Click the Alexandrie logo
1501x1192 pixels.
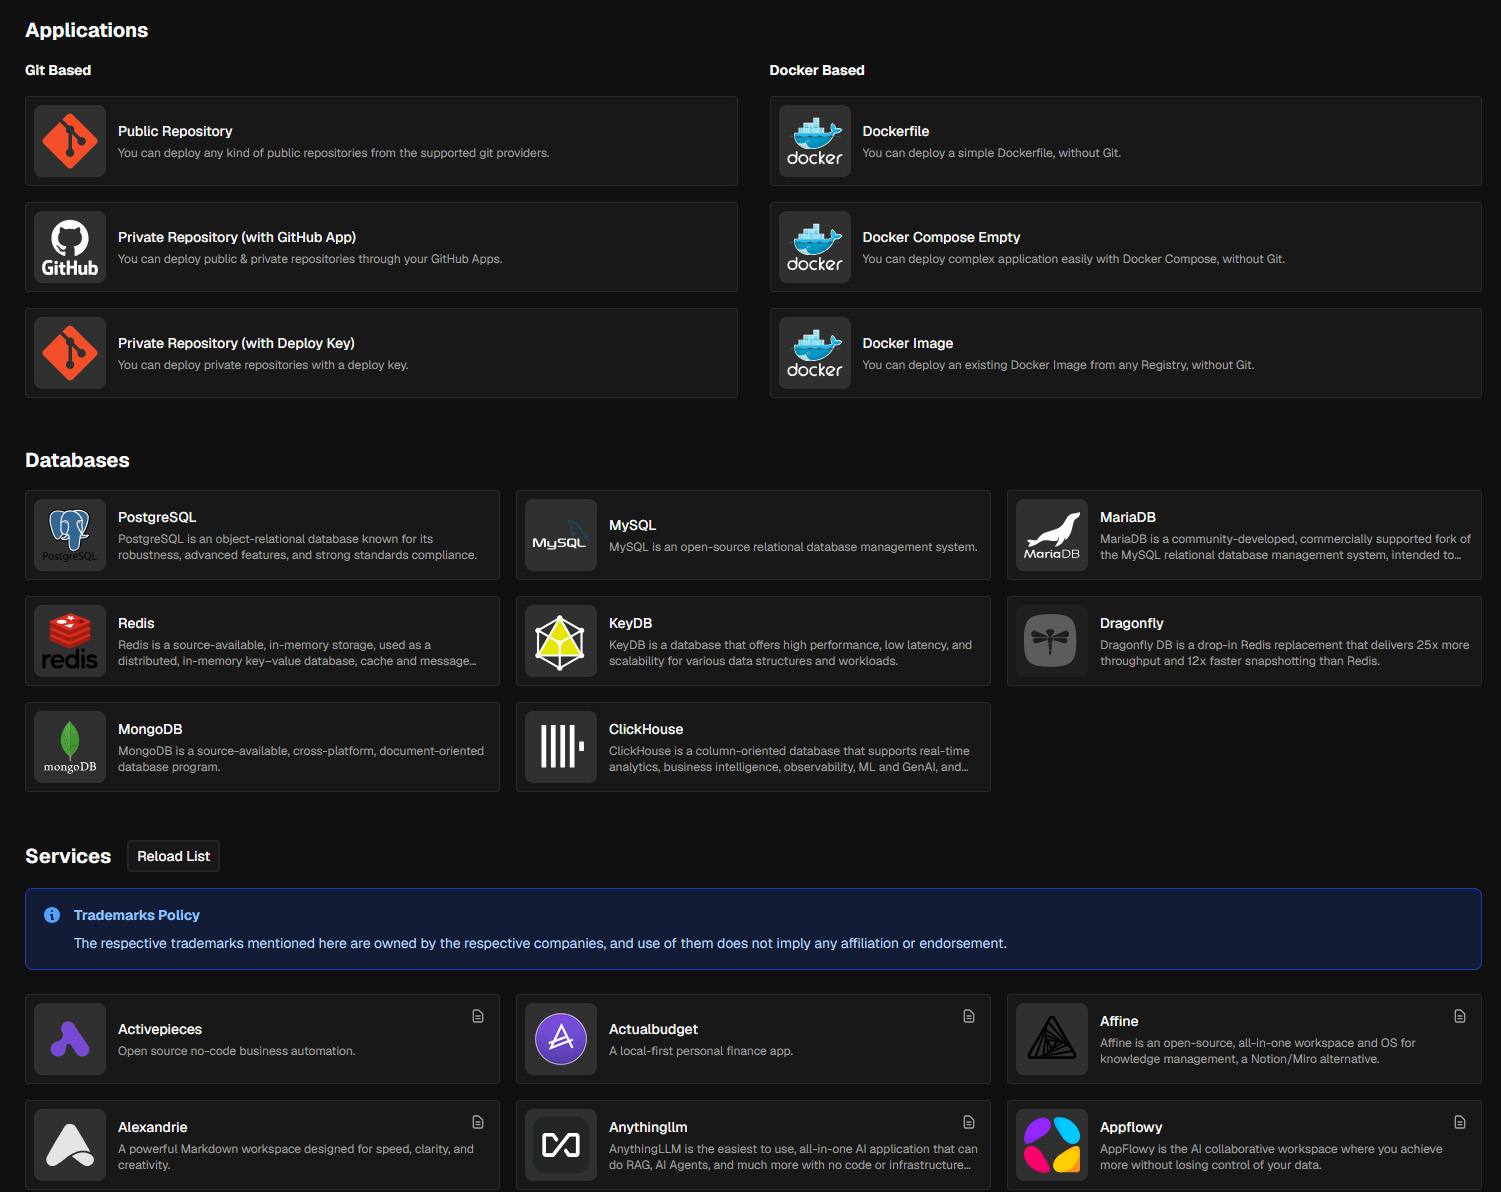point(70,1145)
